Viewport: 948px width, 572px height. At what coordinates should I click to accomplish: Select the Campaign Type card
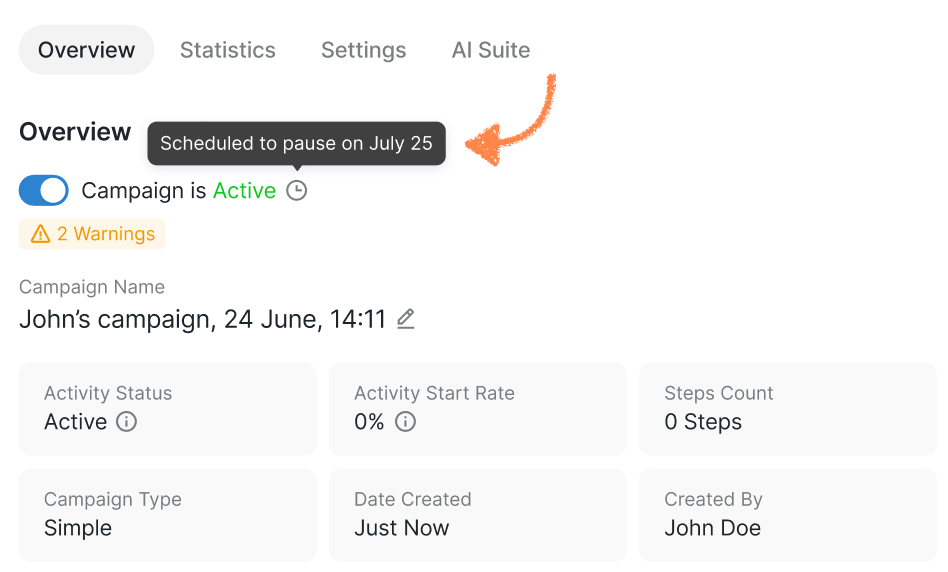(167, 514)
